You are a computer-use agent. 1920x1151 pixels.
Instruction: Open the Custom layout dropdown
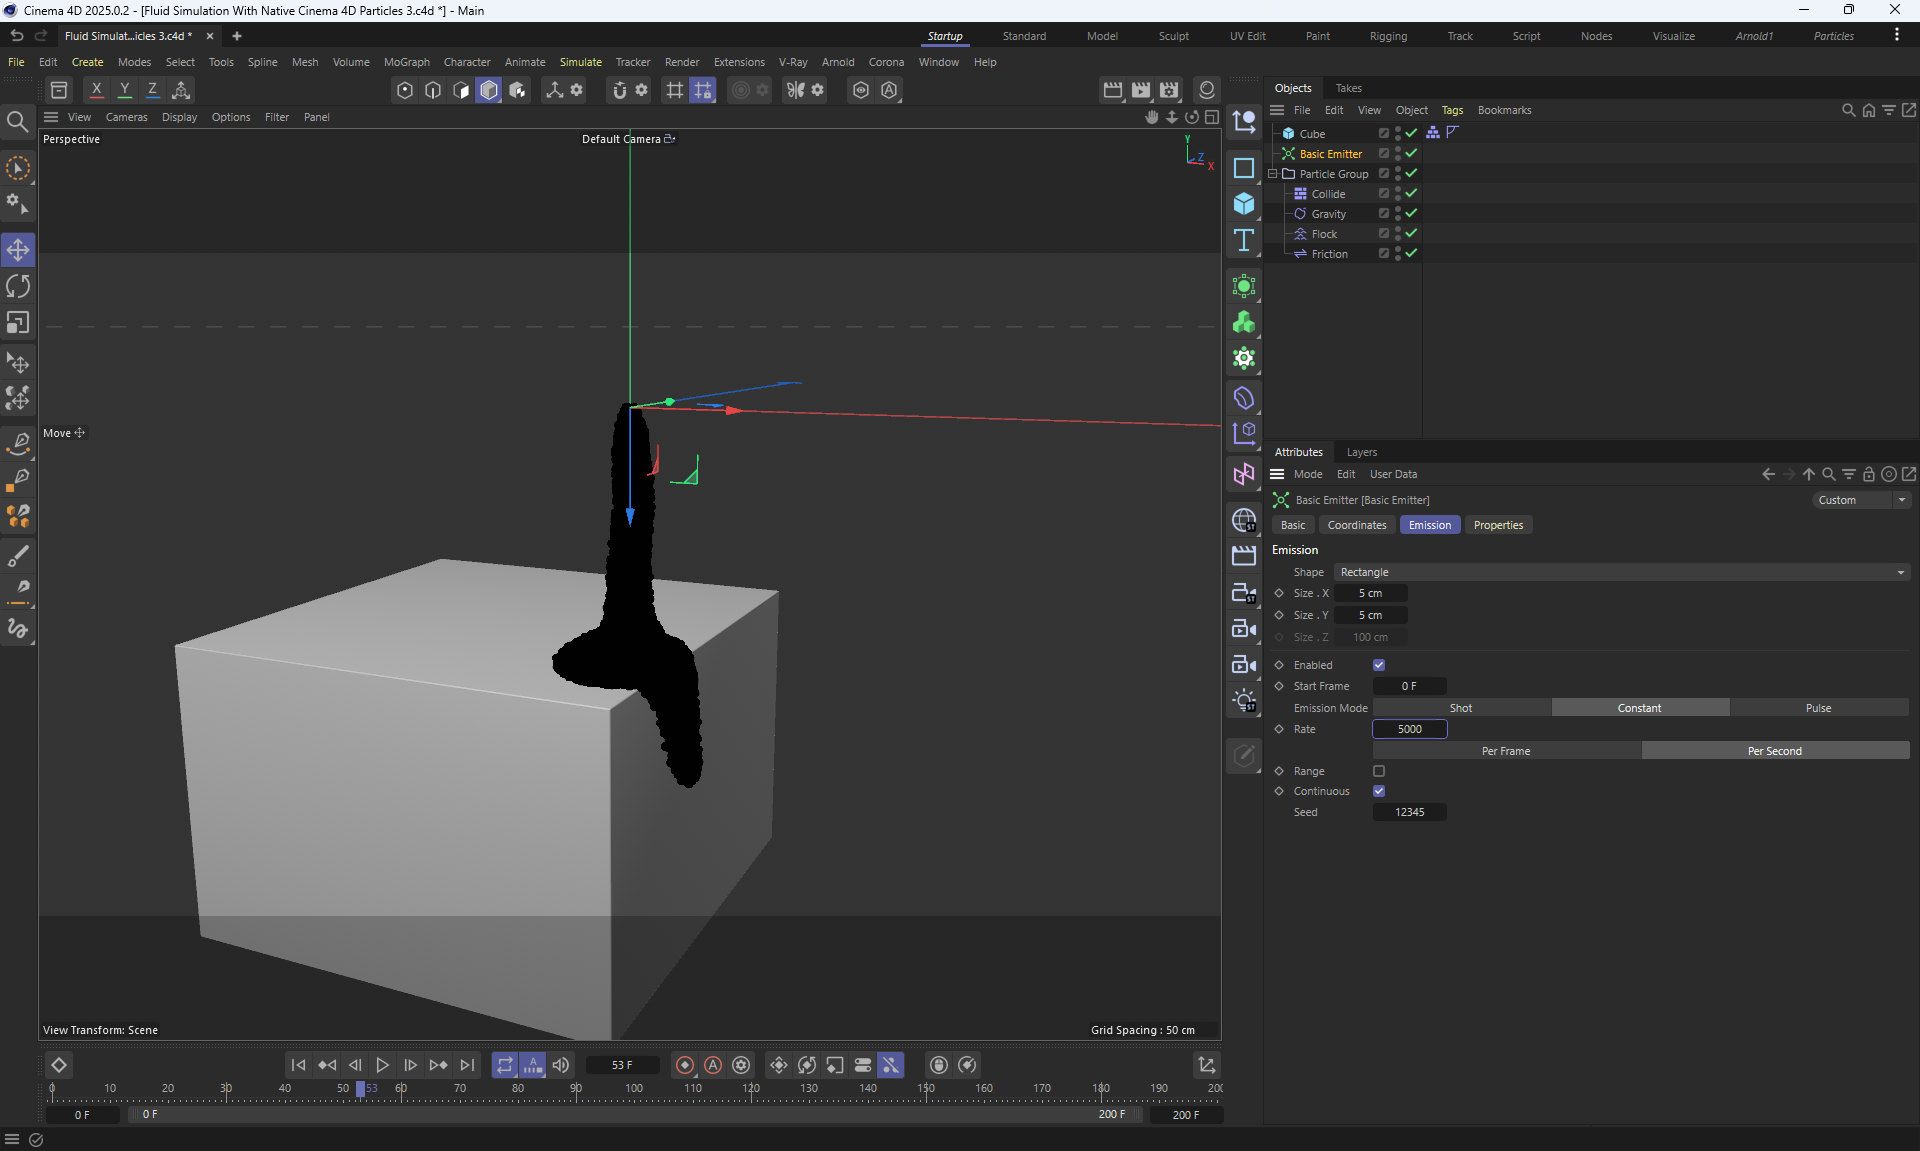(1860, 500)
